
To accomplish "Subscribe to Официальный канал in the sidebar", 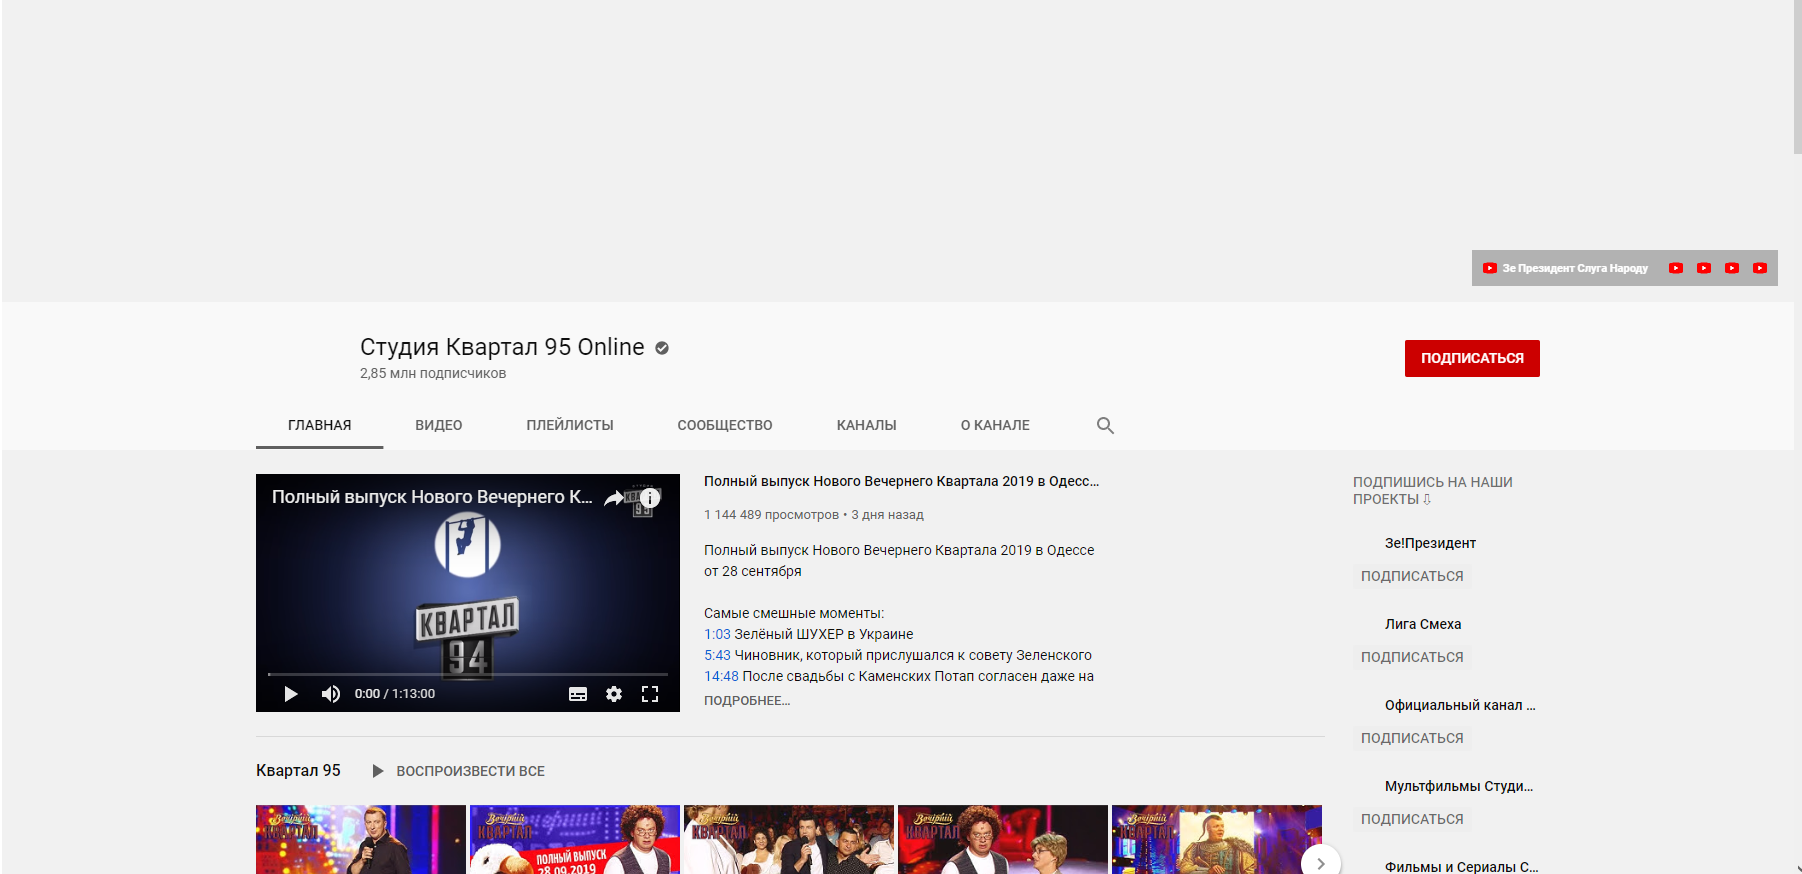I will [1412, 738].
